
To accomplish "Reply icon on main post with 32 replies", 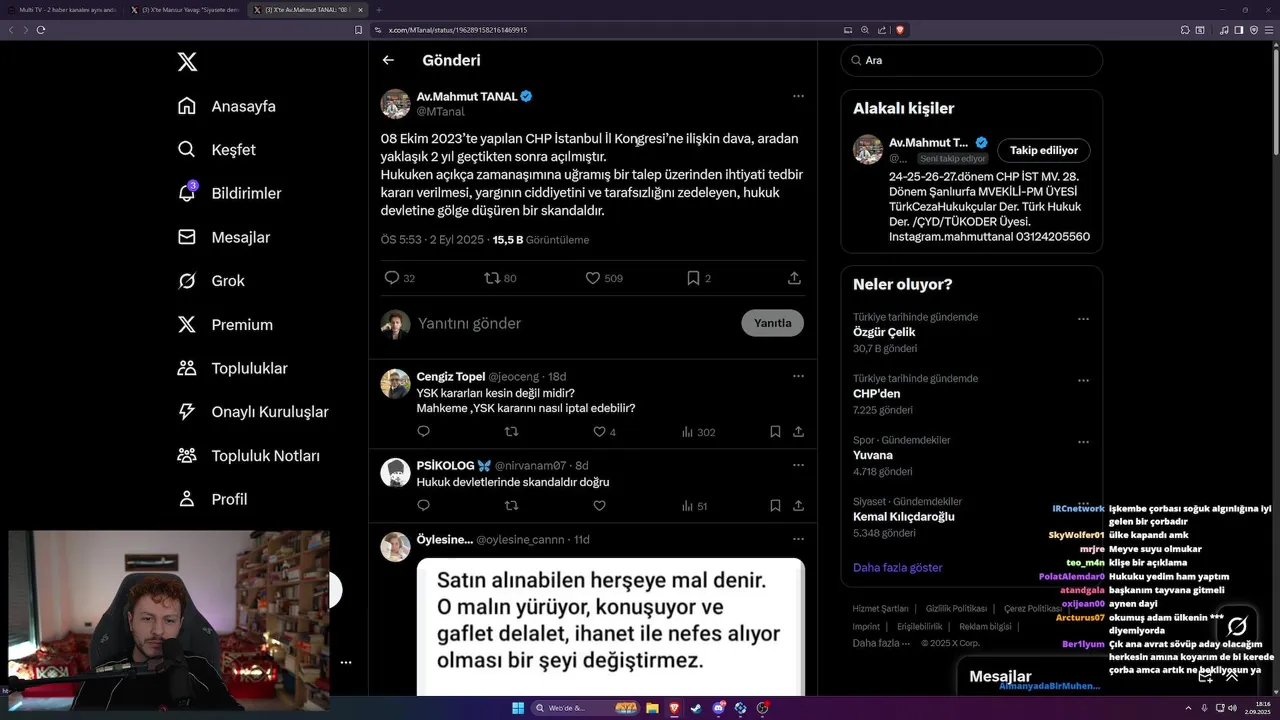I will 392,278.
